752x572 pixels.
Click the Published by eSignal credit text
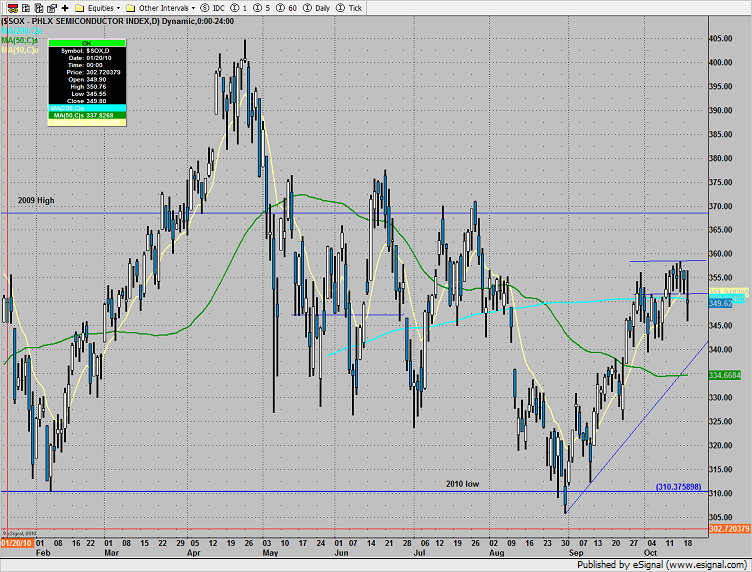tap(661, 565)
